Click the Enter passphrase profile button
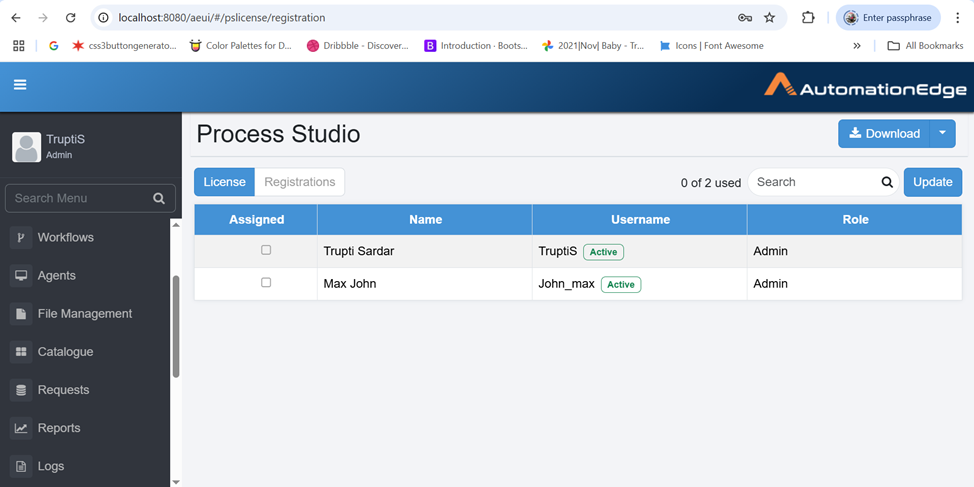 888,18
